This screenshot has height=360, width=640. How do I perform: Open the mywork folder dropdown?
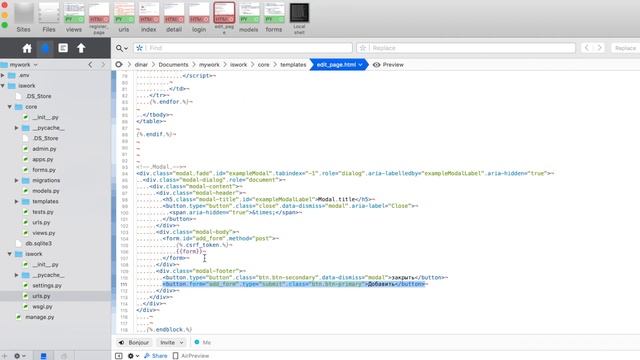pos(23,64)
